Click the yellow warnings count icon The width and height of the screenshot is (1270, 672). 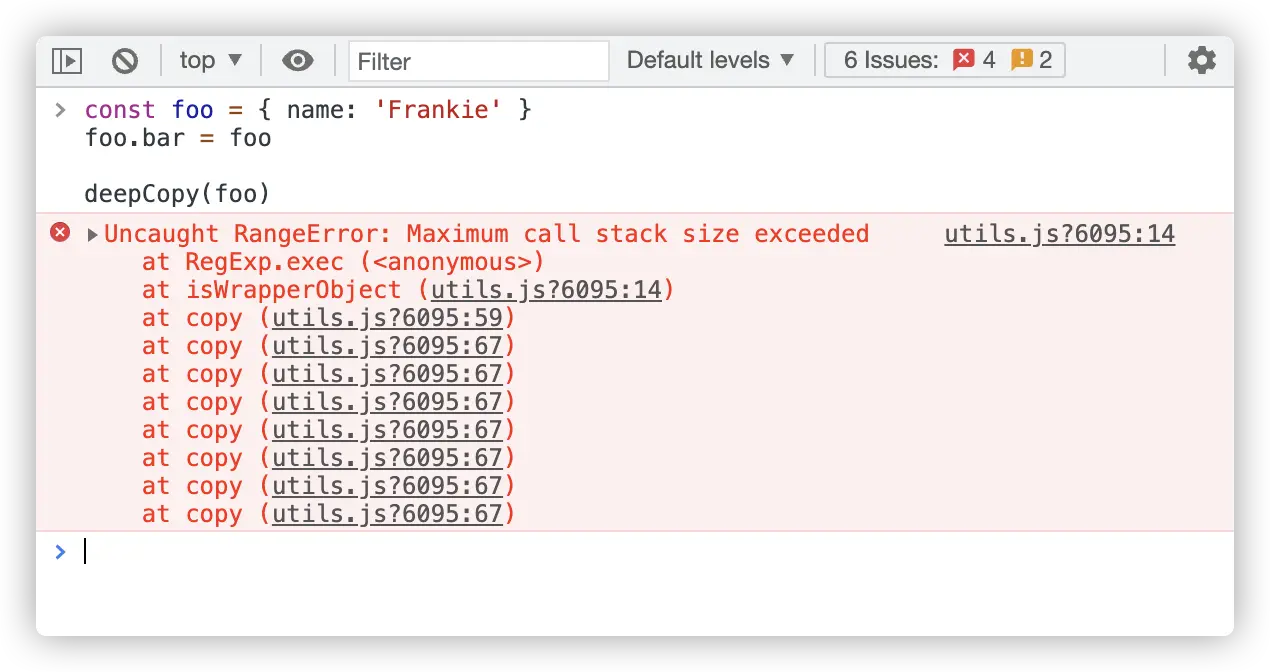(x=1021, y=60)
